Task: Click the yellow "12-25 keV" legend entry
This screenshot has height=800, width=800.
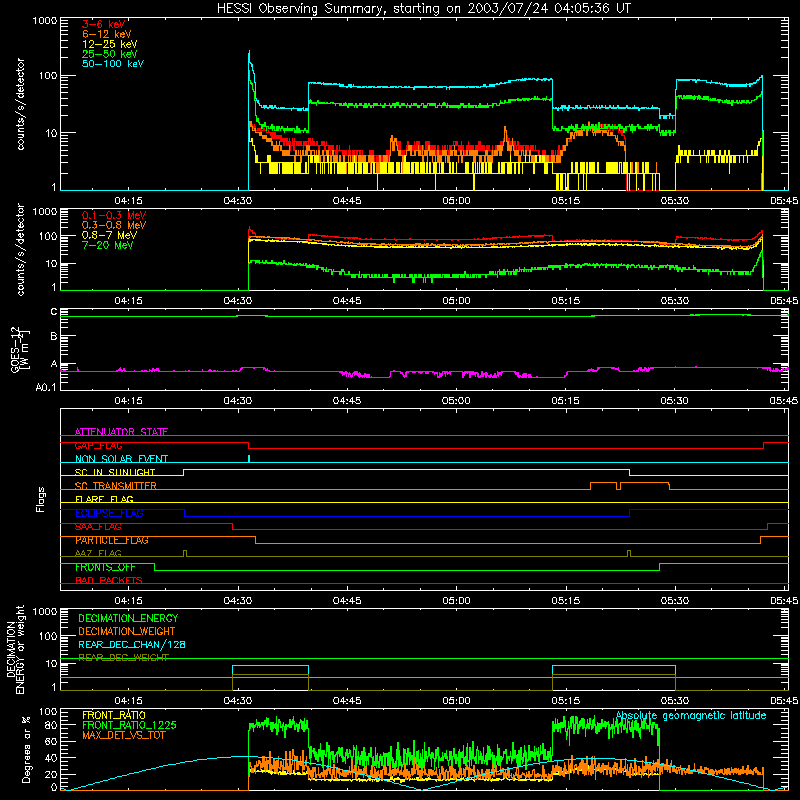Action: [110, 44]
